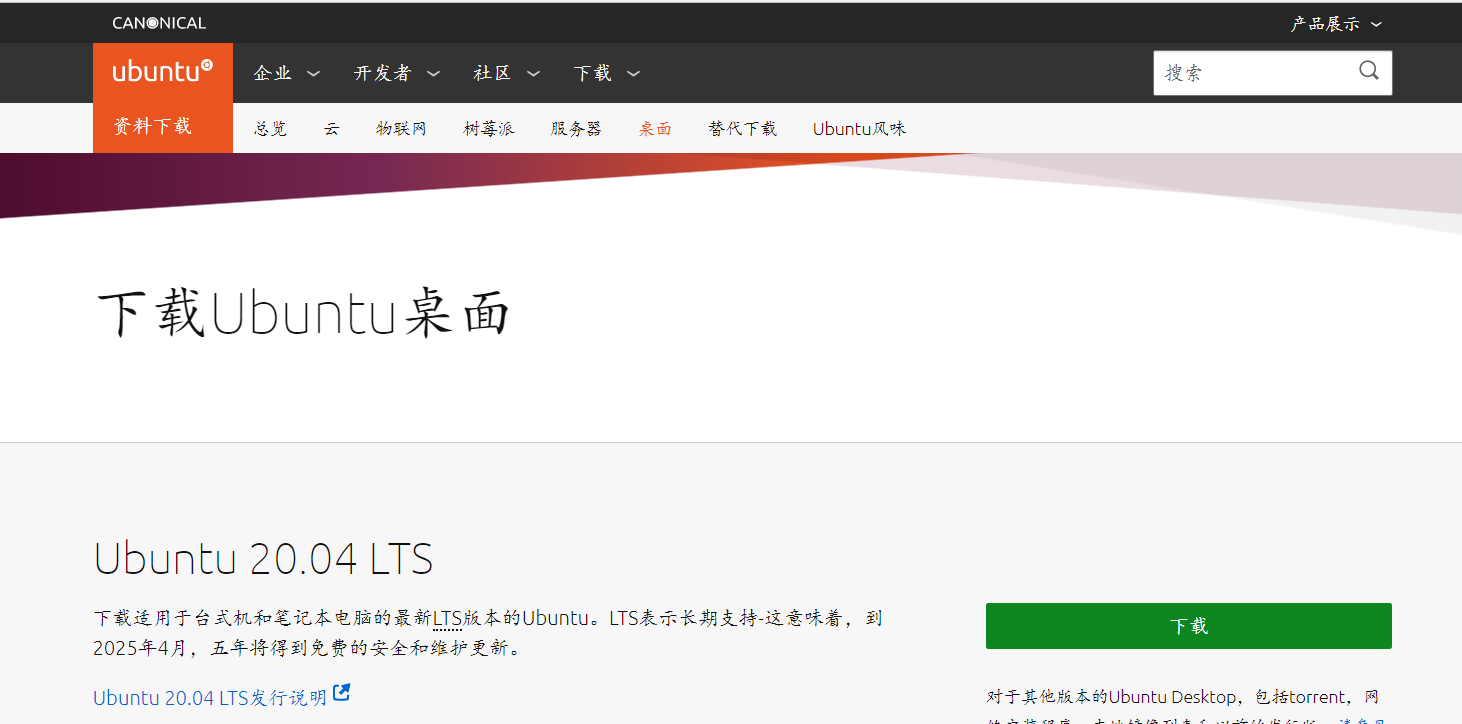The image size is (1462, 724).
Task: Click the external link icon next to 发行说明
Action: click(x=341, y=692)
